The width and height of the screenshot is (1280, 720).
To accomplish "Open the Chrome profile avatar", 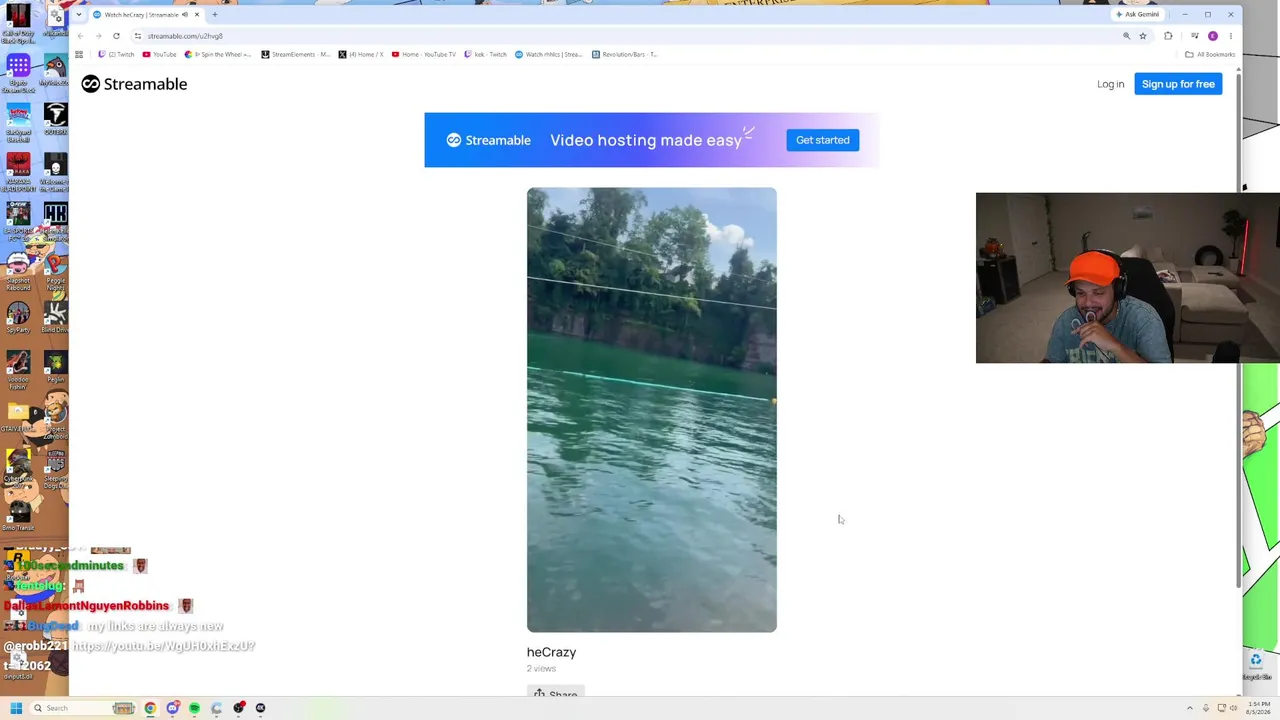I will (1213, 36).
